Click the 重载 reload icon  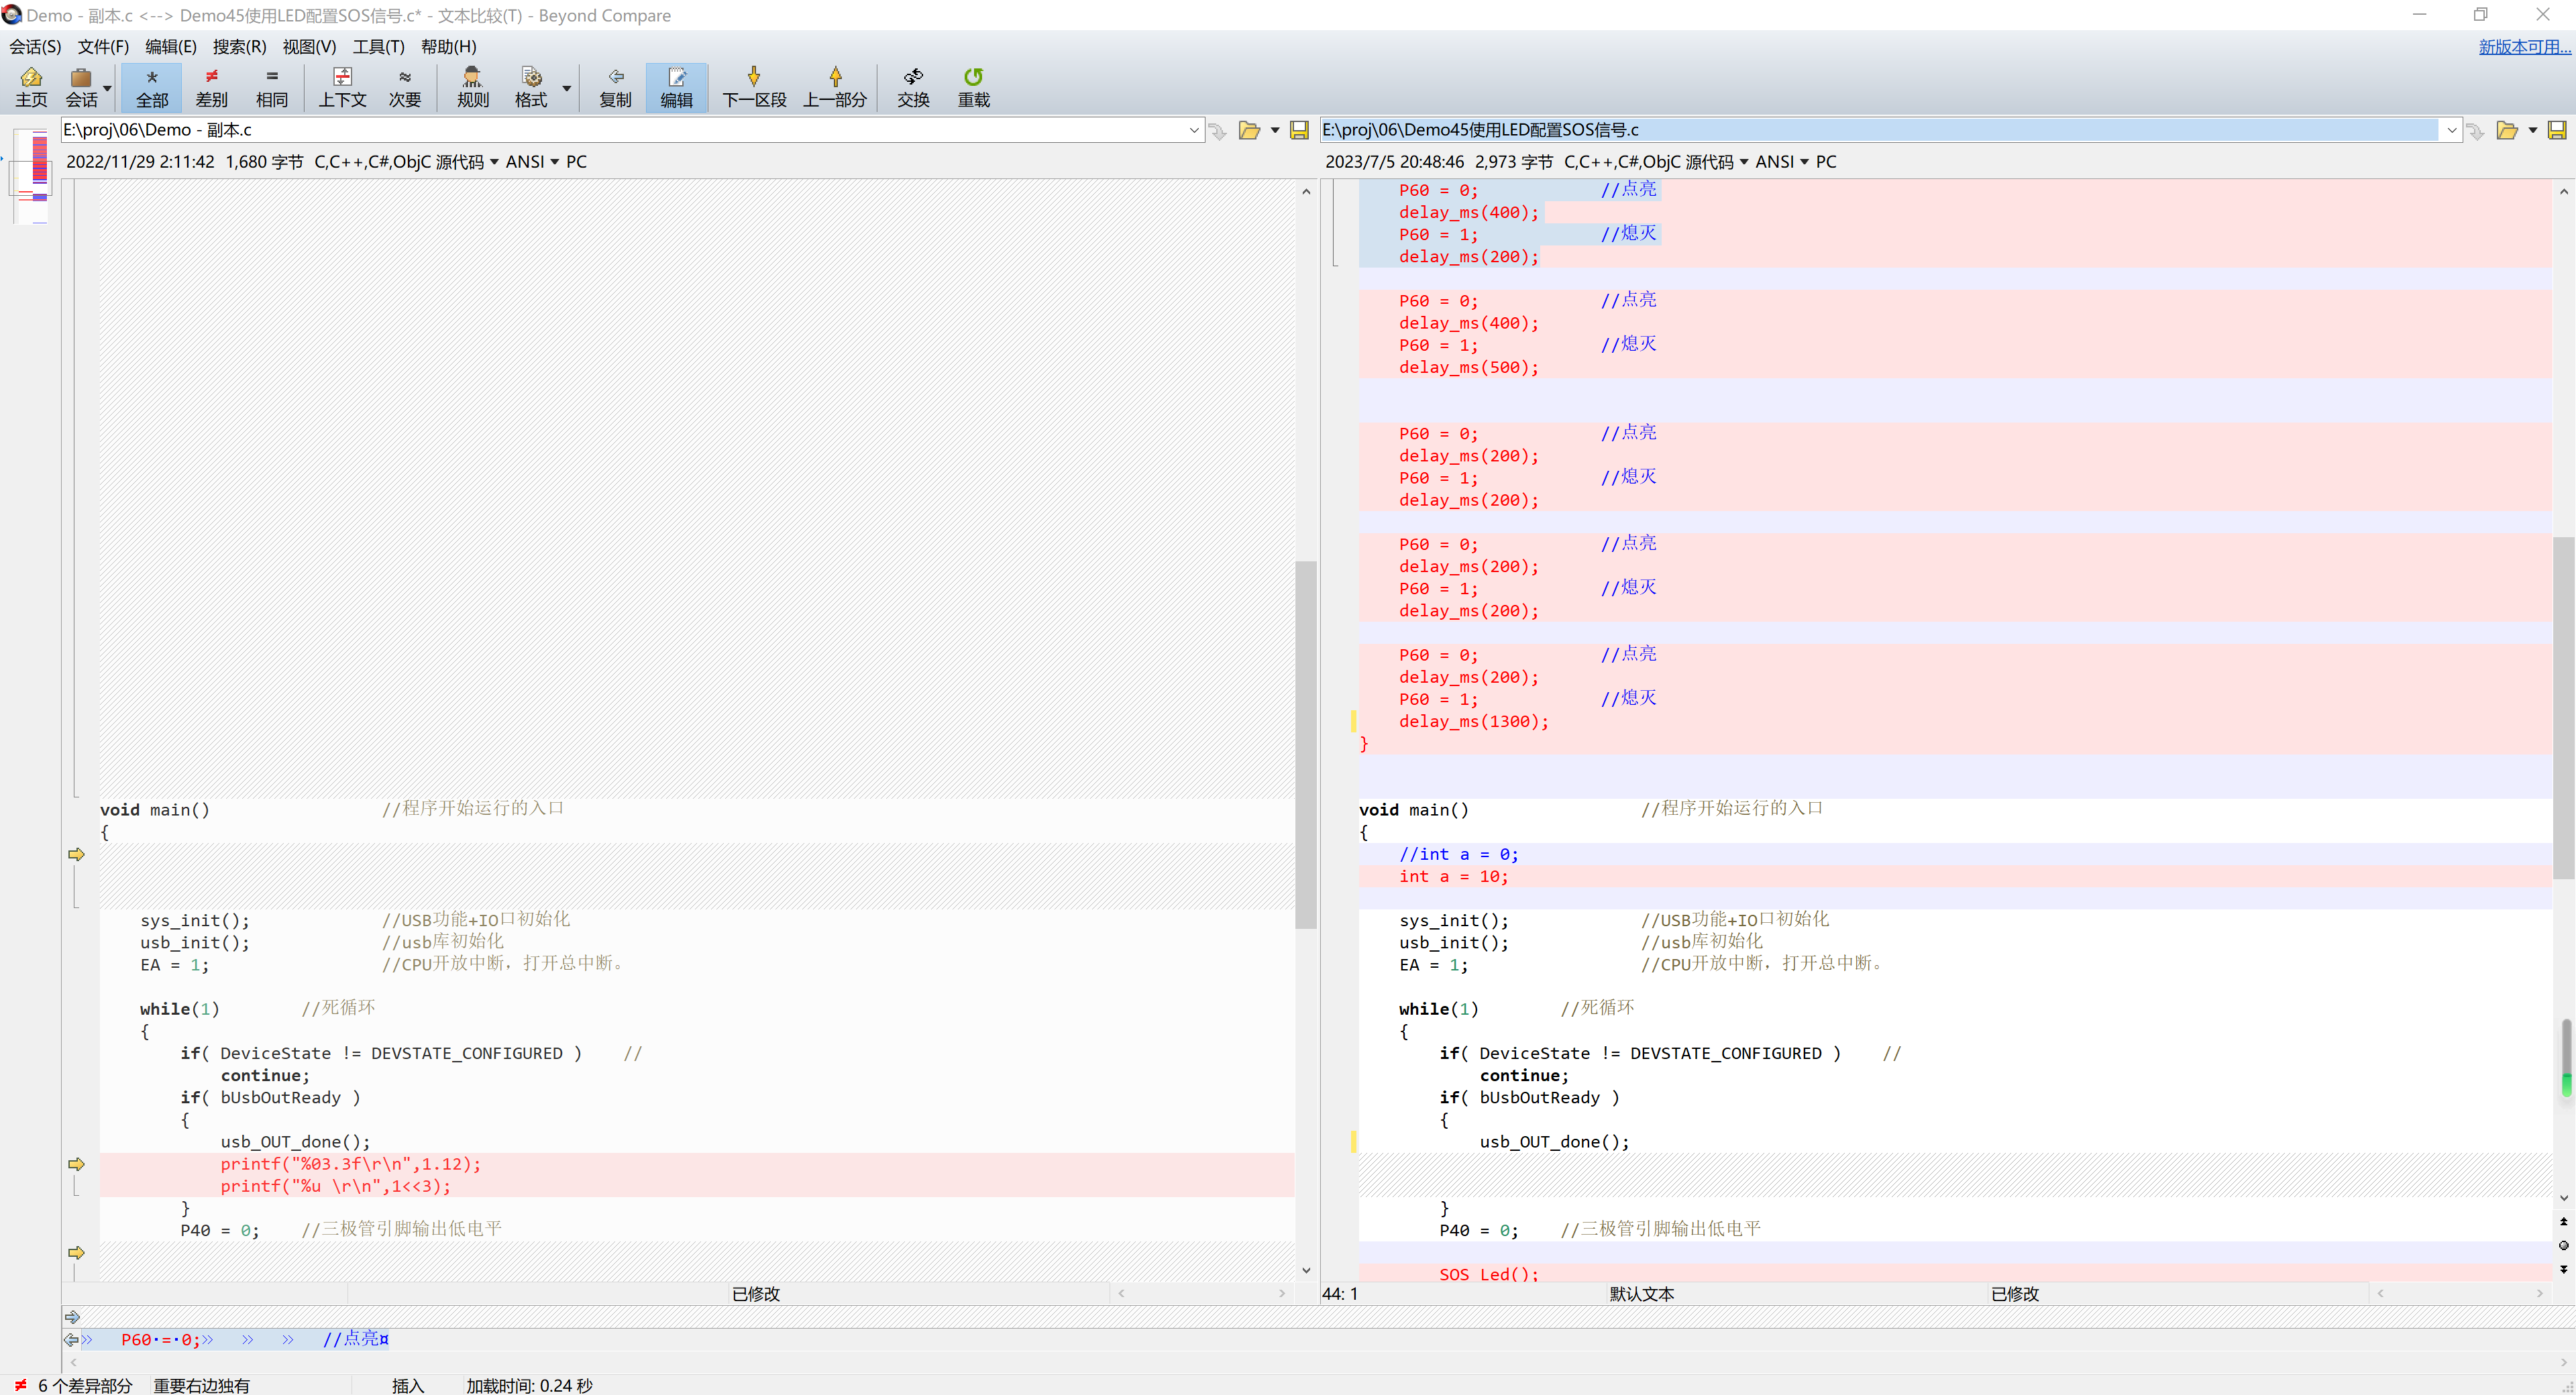coord(973,87)
